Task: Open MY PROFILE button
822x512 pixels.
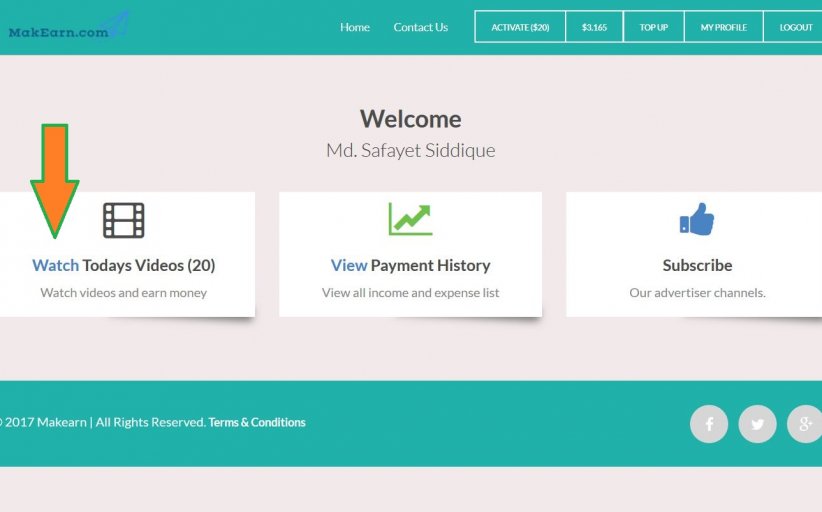Action: [x=724, y=27]
